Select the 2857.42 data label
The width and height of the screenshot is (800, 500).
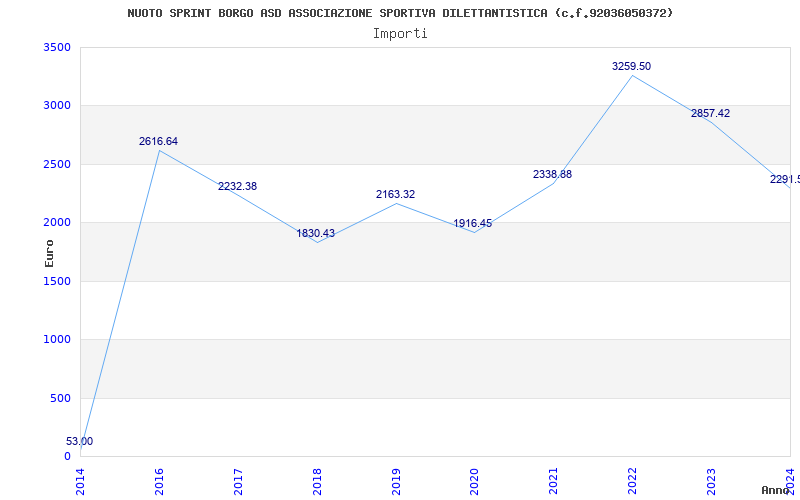tap(710, 113)
